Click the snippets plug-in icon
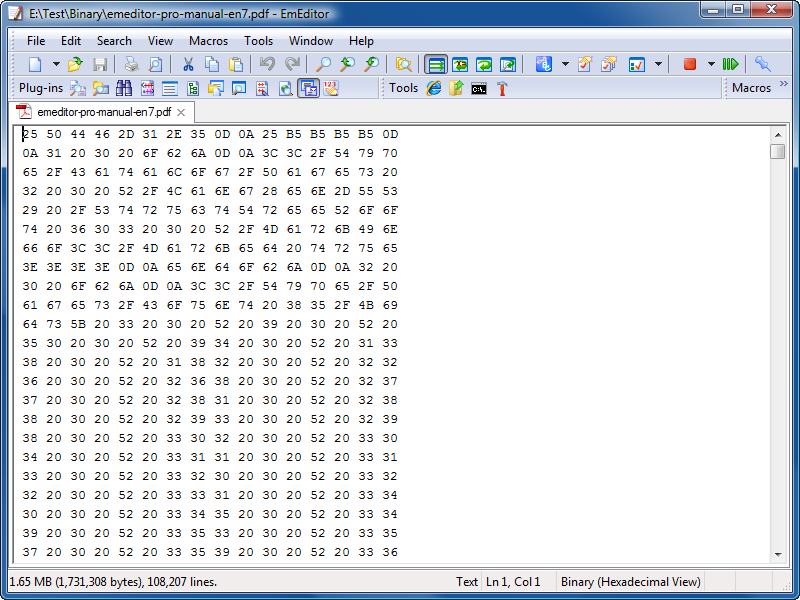Image resolution: width=800 pixels, height=600 pixels. [262, 88]
